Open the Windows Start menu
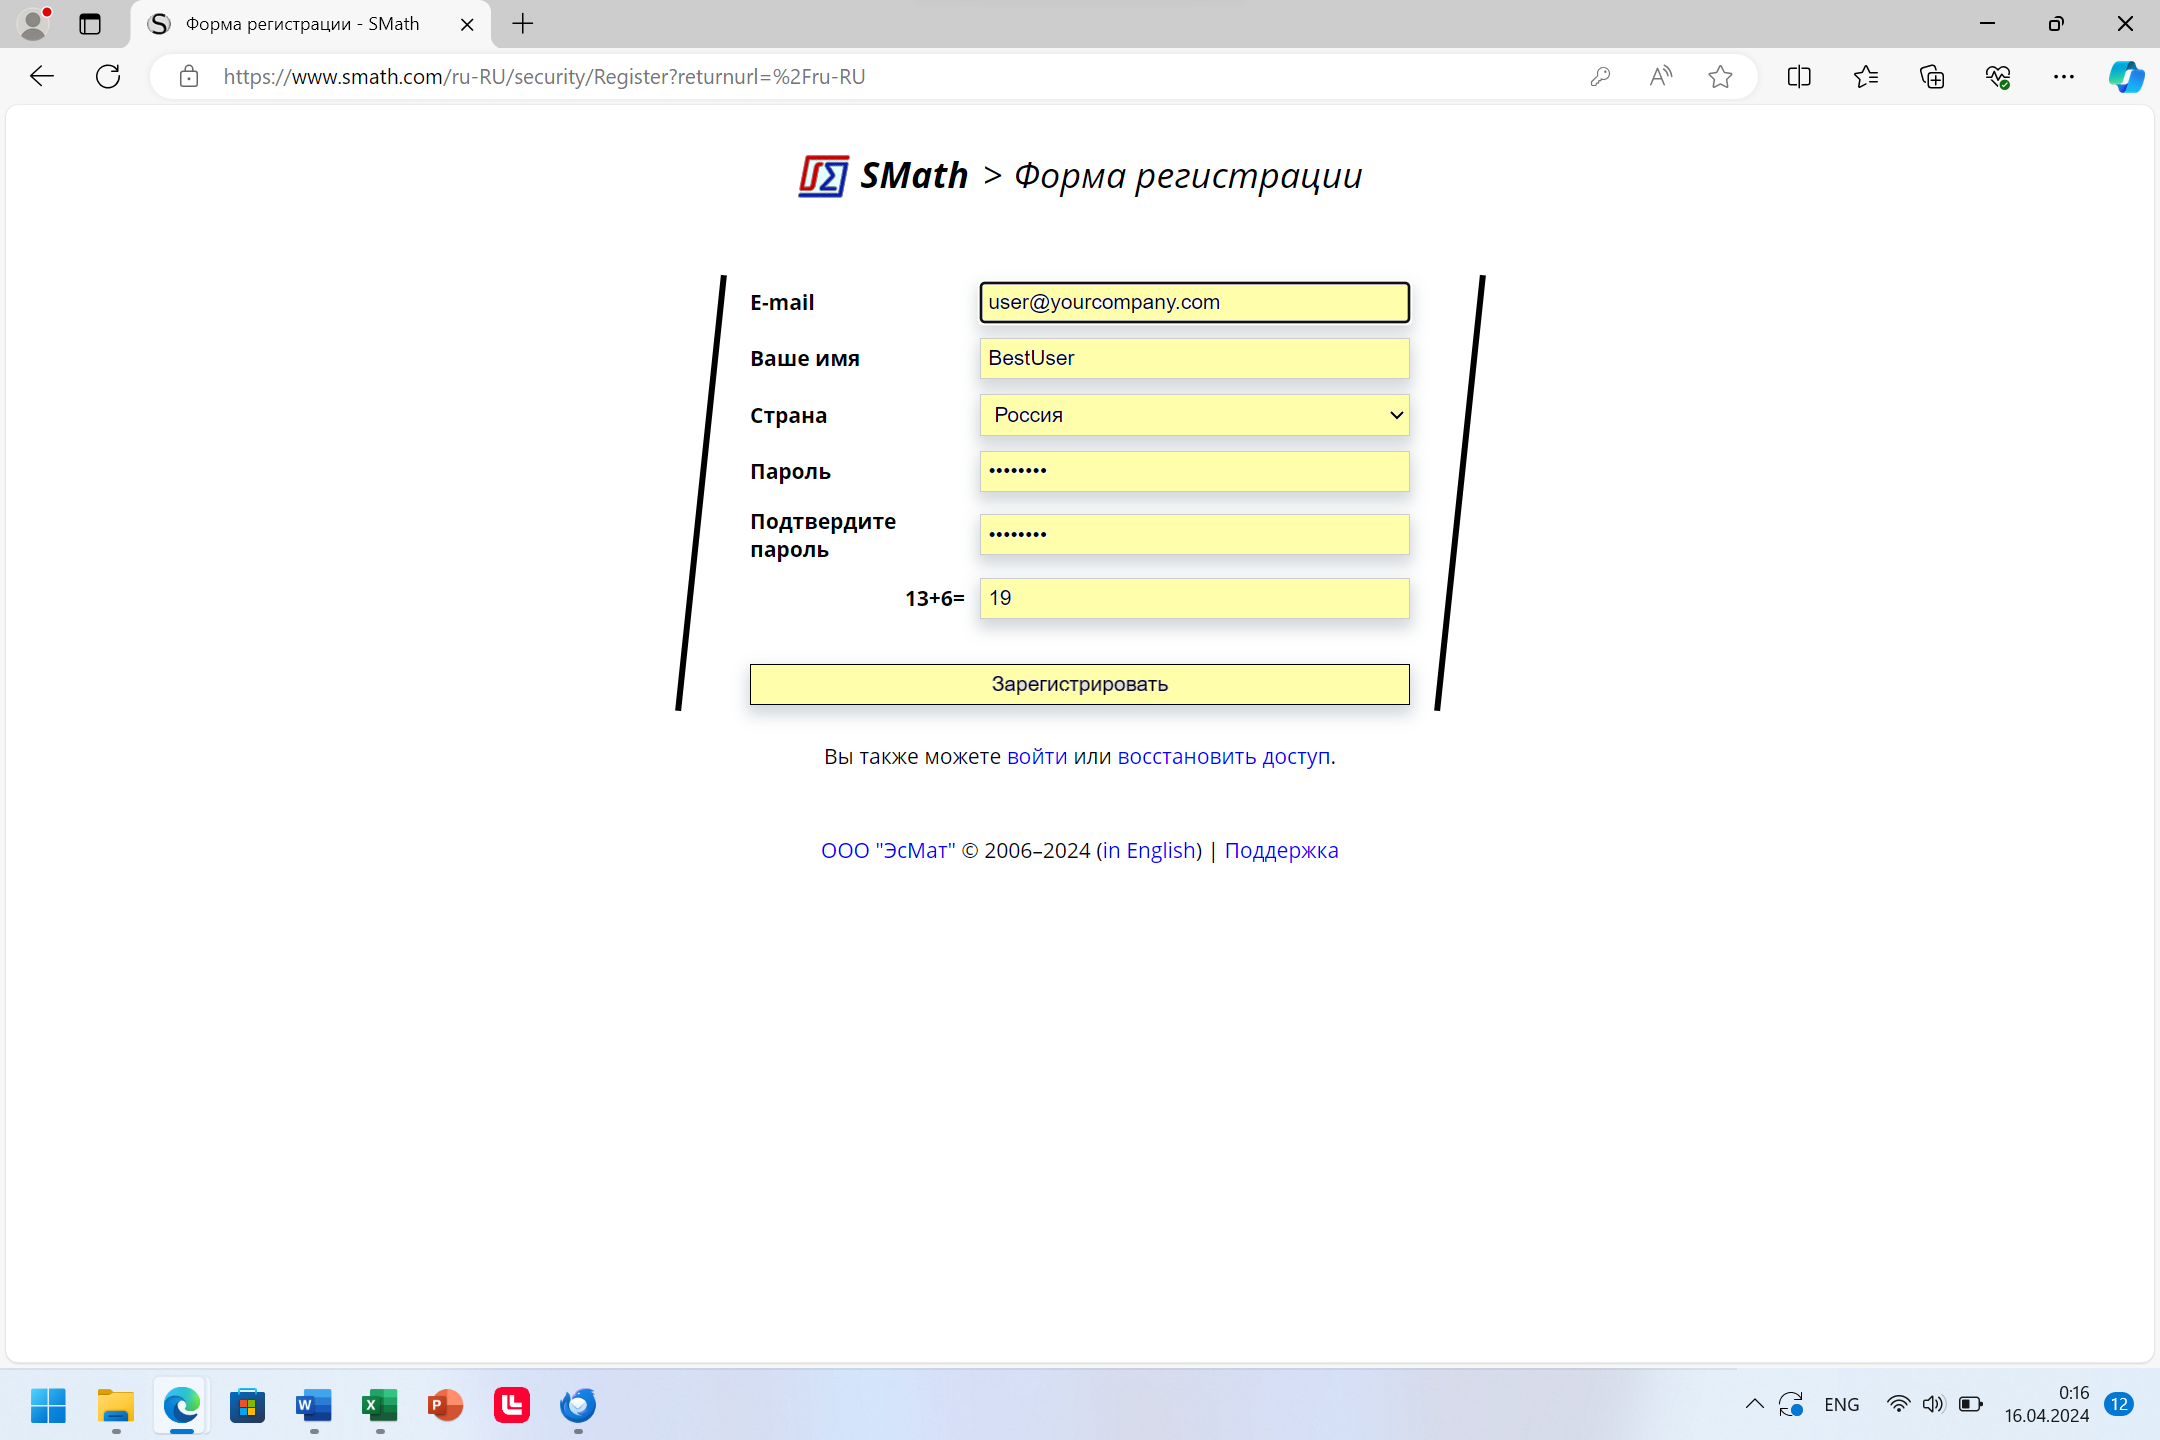This screenshot has height=1440, width=2160. (48, 1405)
